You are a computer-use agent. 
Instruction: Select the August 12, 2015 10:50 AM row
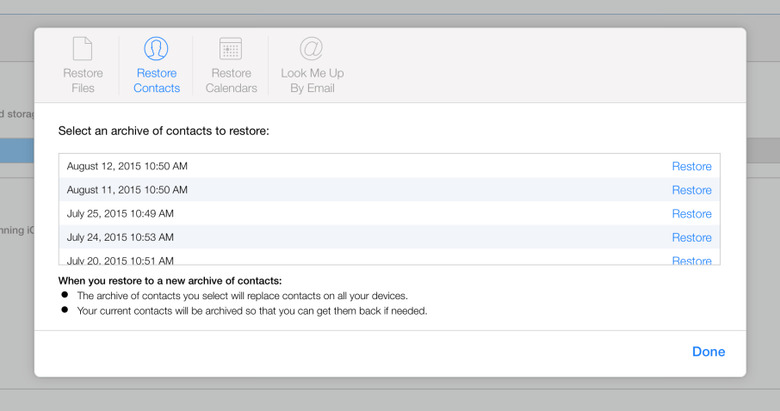[127, 166]
